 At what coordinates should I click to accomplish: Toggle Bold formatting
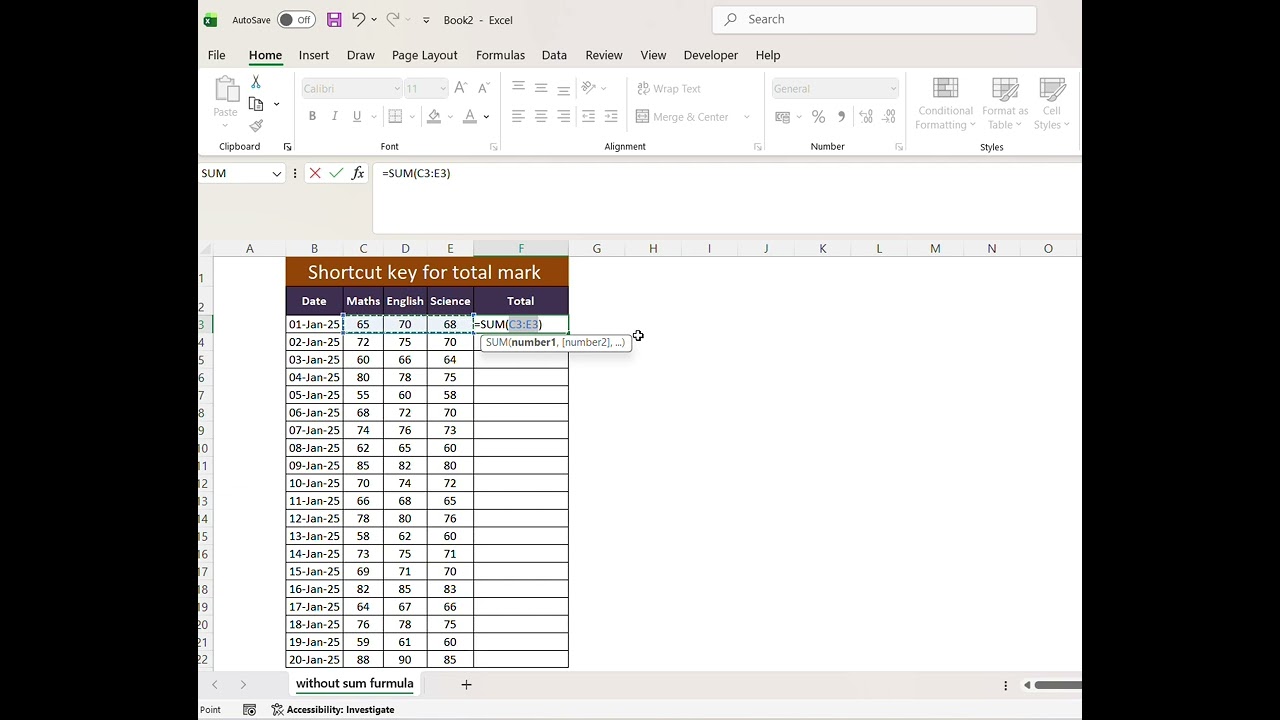point(312,116)
